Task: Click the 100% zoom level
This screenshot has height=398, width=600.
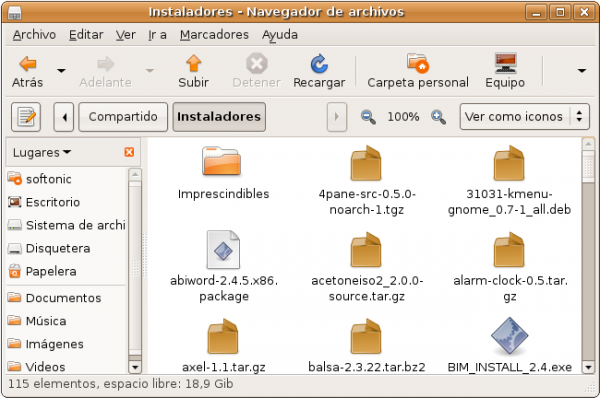Action: coord(403,117)
